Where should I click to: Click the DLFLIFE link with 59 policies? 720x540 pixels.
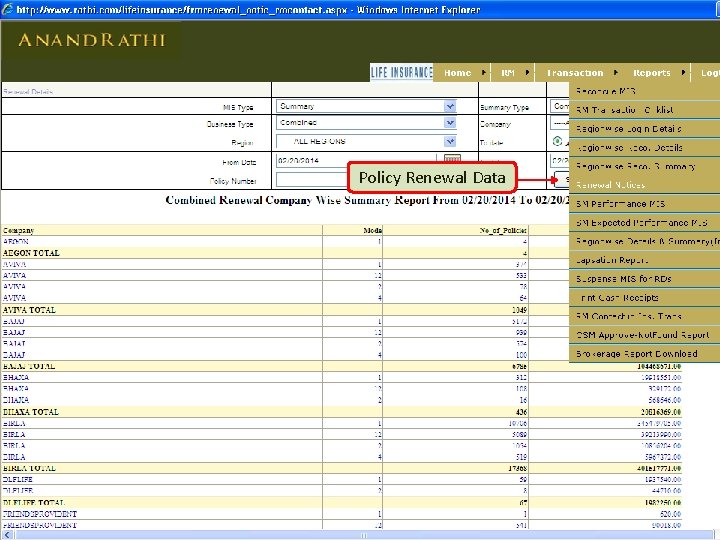[17, 479]
